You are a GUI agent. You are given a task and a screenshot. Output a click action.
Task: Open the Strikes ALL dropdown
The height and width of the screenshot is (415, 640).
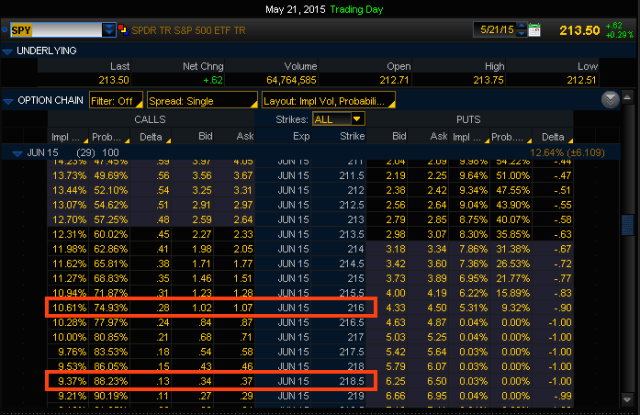coord(338,119)
